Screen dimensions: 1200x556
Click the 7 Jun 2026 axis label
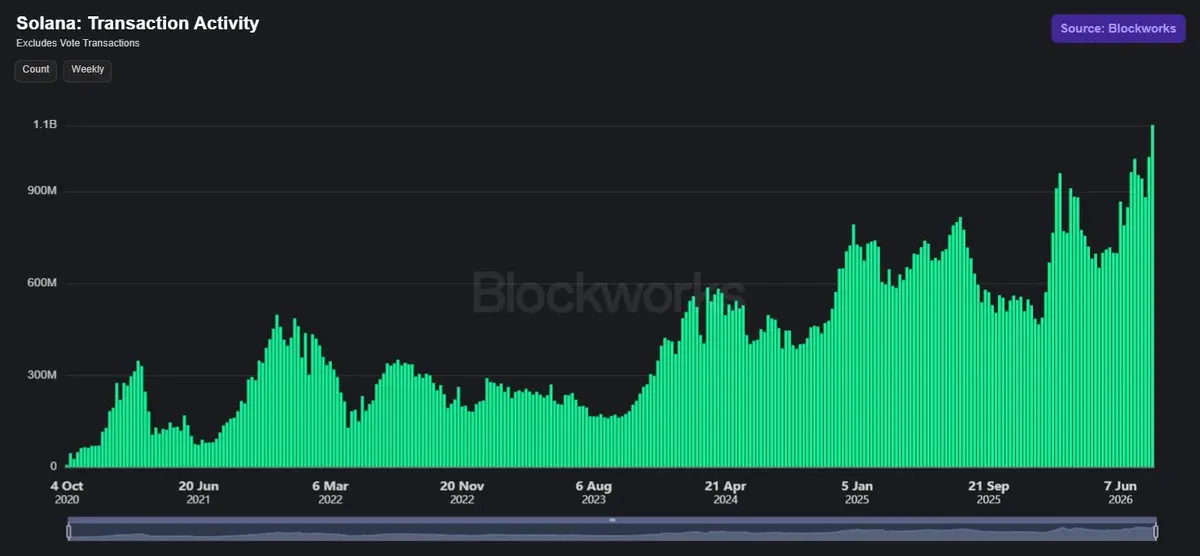click(1120, 492)
